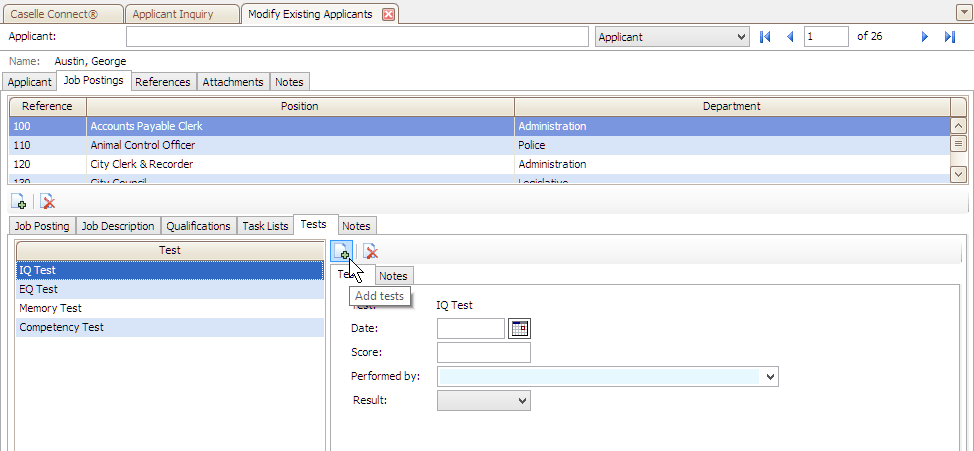Image resolution: width=974 pixels, height=451 pixels.
Task: Go to the first applicant record
Action: (766, 37)
